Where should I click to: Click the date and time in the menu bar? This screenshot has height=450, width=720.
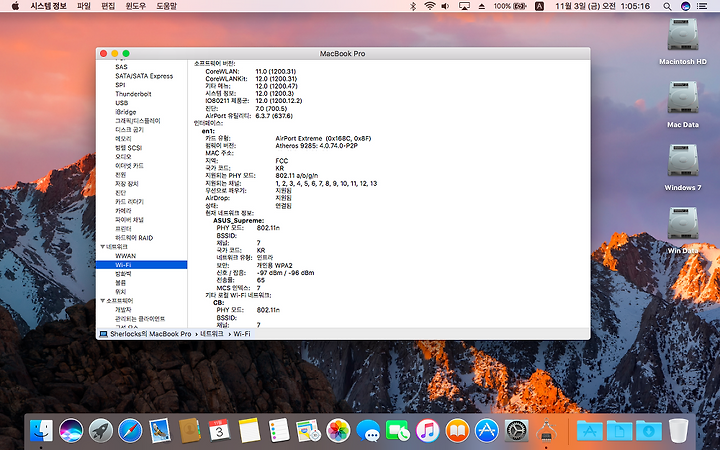pos(602,6)
